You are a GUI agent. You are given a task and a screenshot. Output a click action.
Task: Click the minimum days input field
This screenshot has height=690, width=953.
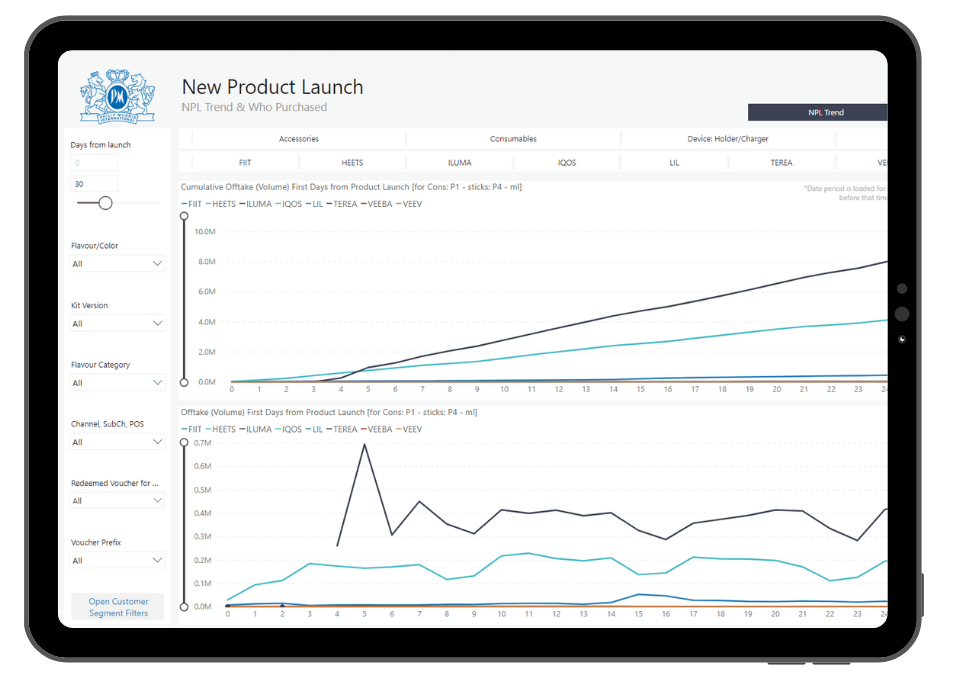tap(94, 163)
